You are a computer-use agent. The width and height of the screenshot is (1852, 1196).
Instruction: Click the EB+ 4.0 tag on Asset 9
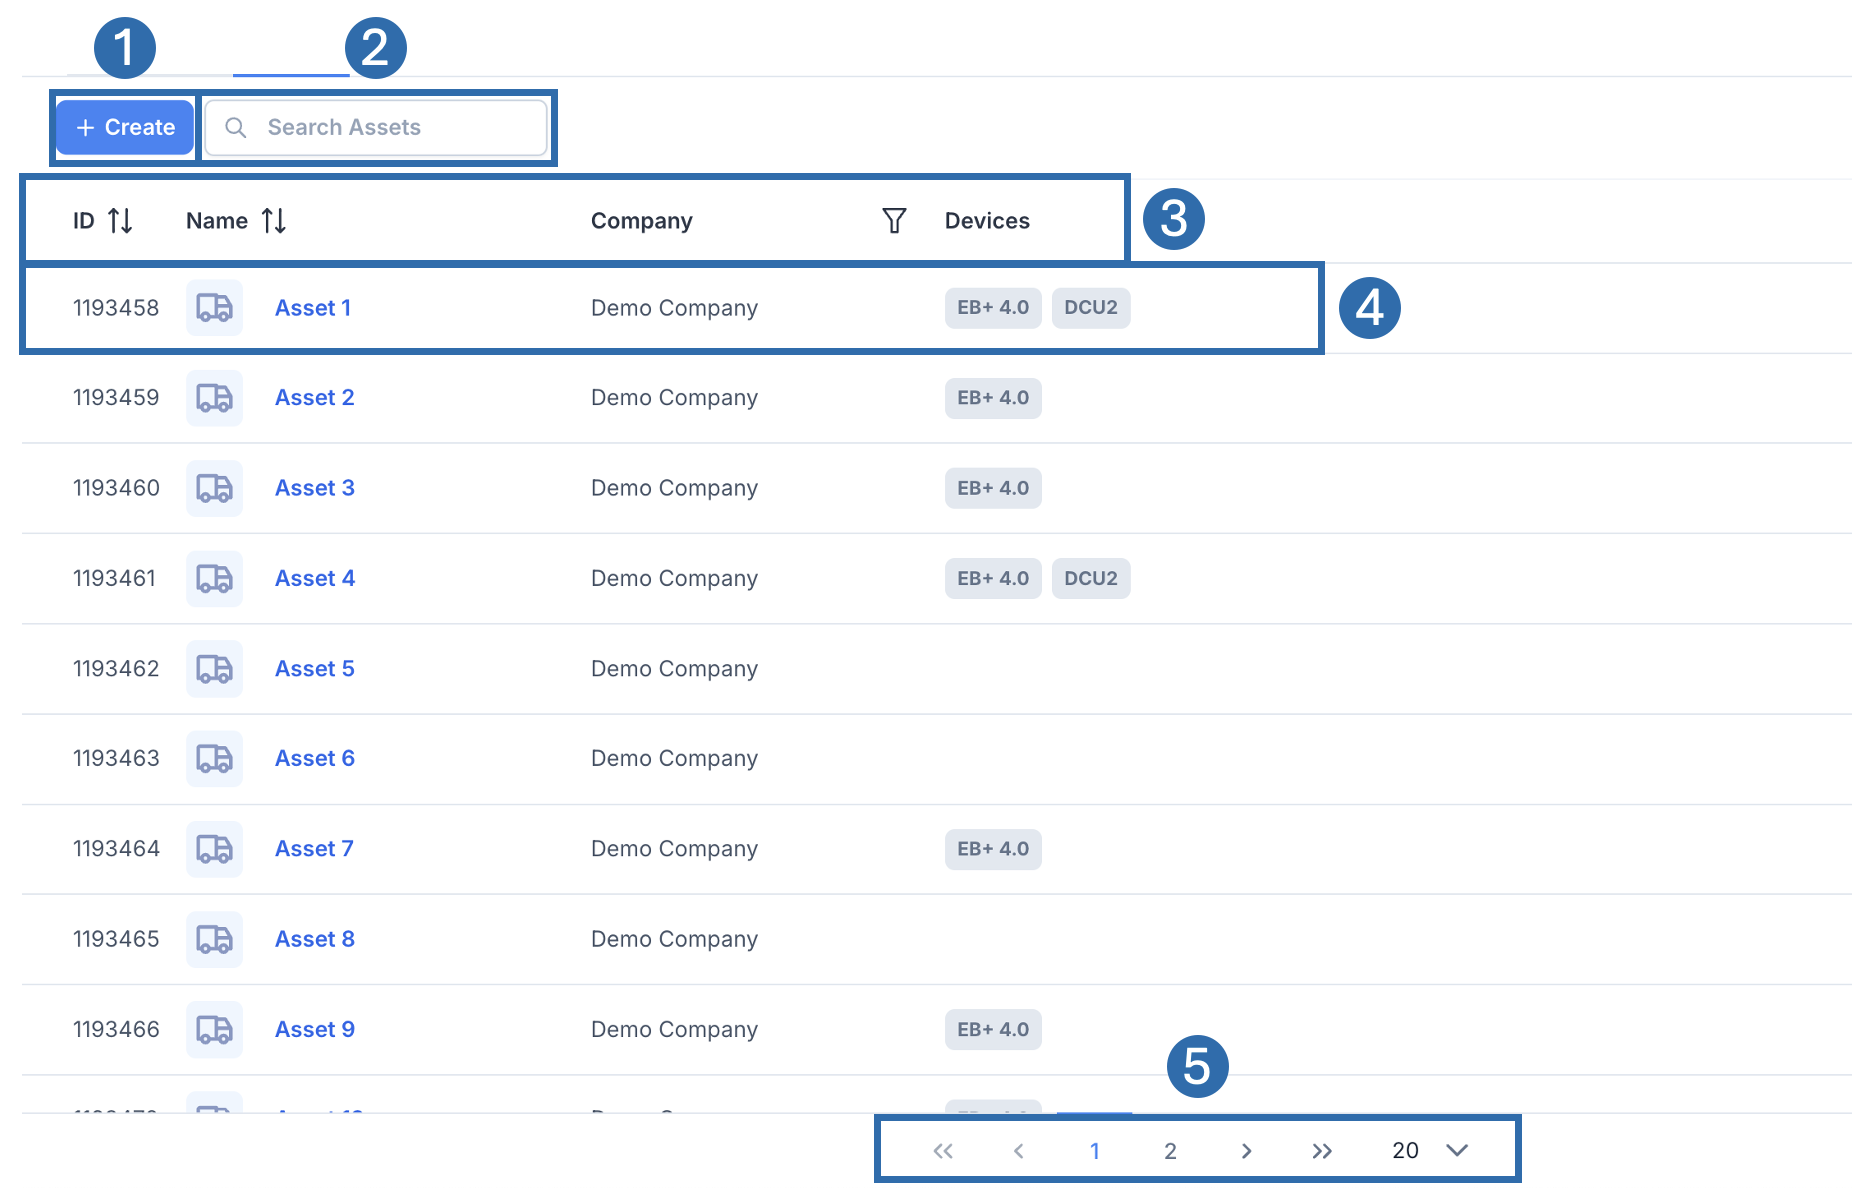992,1030
